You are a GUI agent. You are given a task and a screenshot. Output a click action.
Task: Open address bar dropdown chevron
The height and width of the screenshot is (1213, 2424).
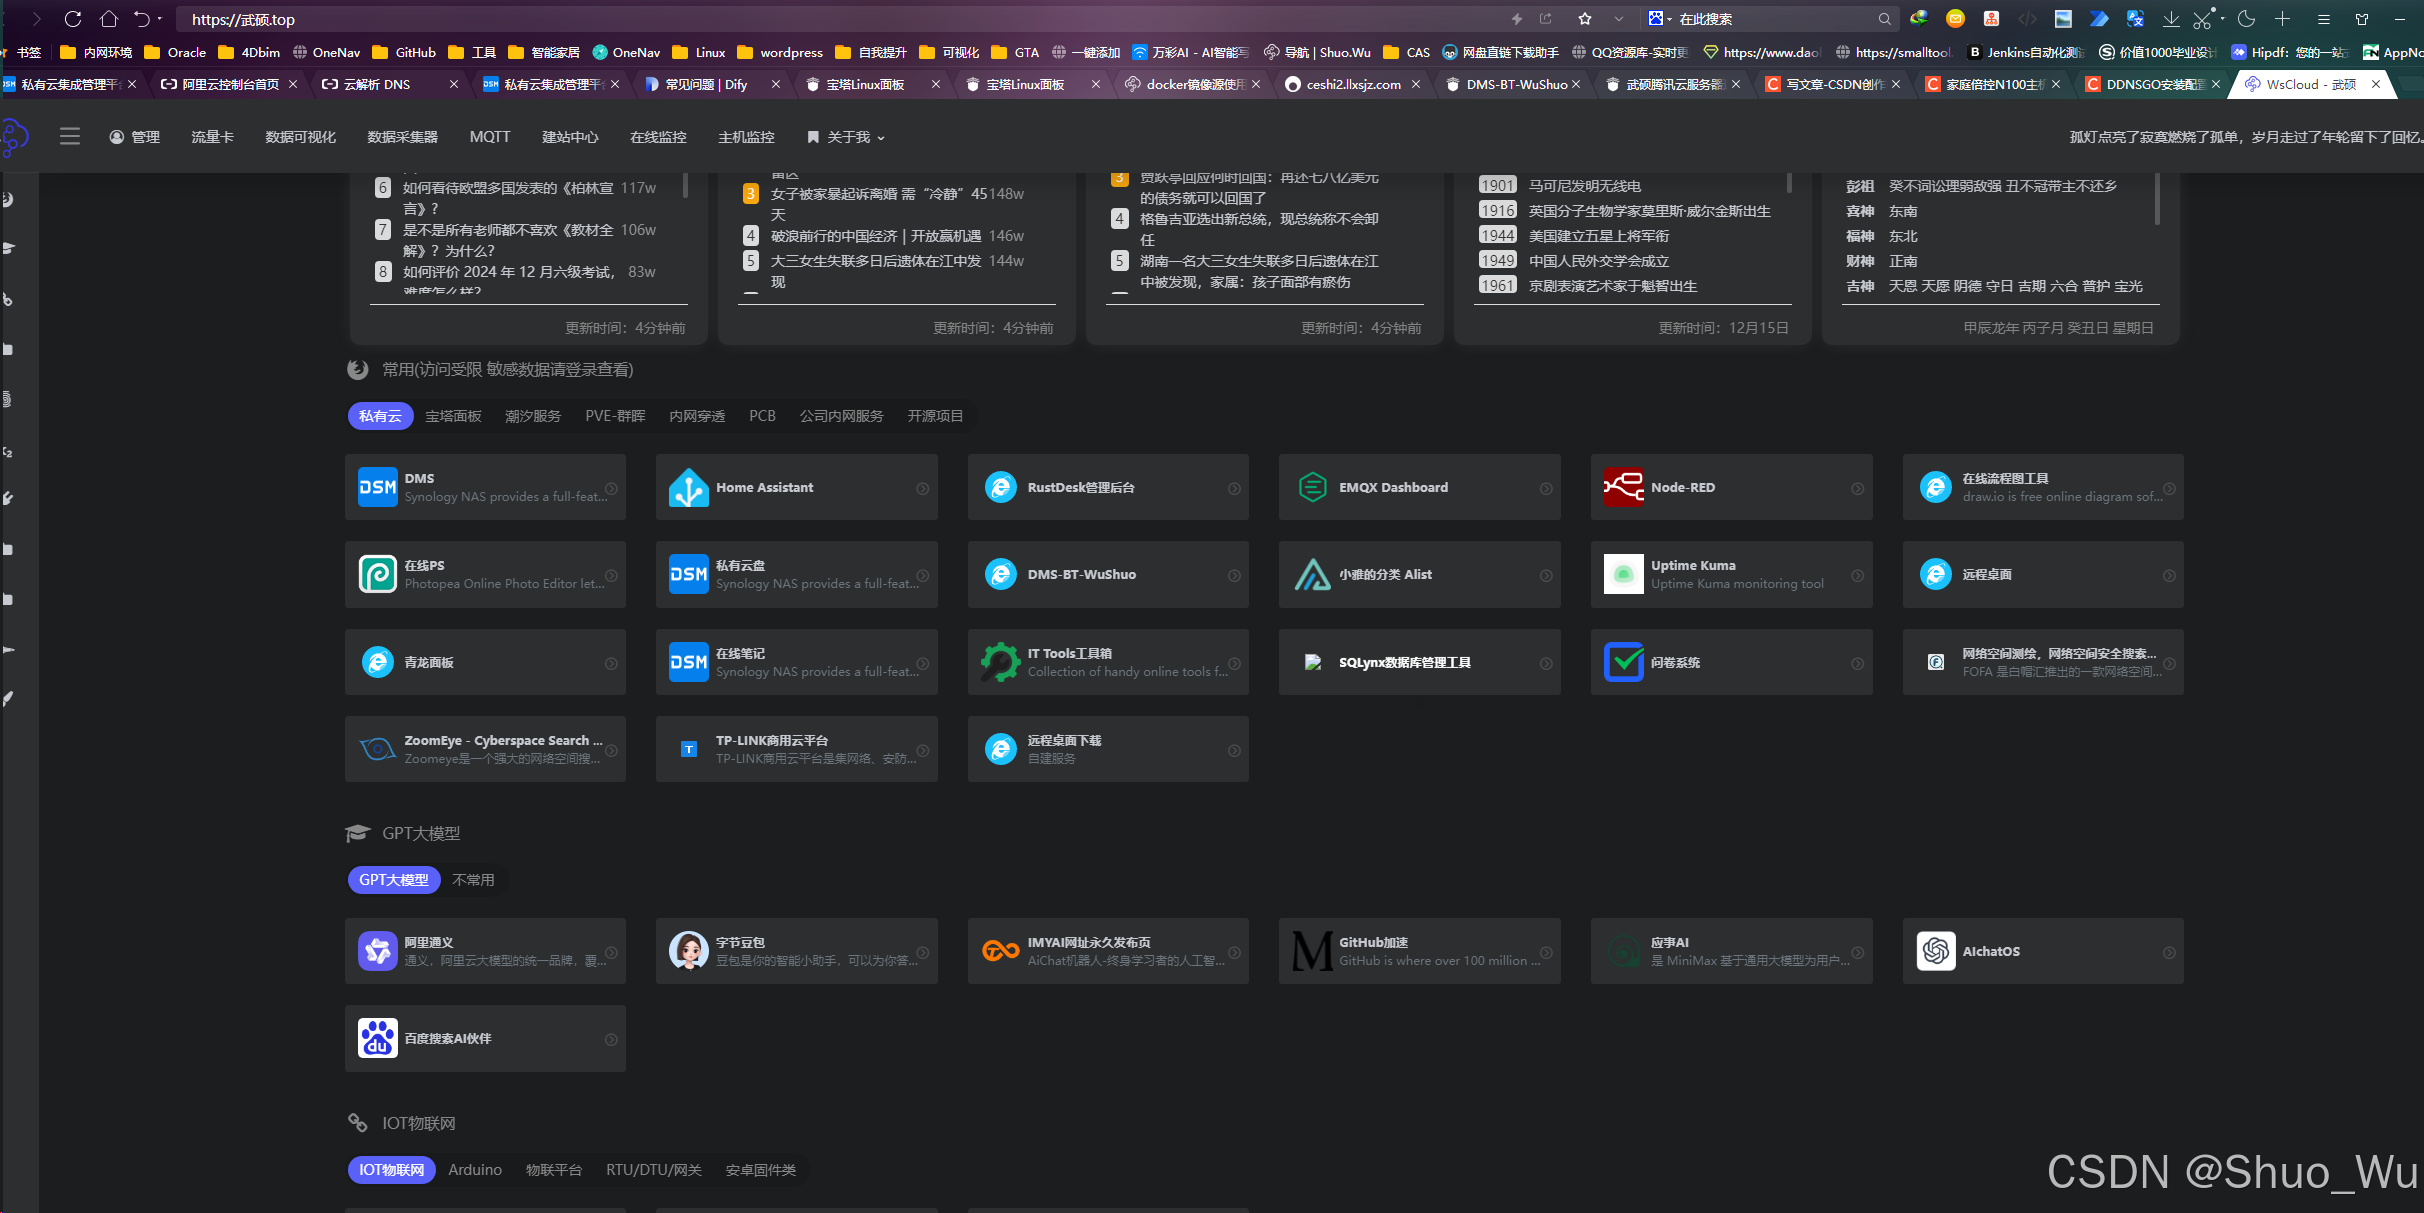[1619, 19]
